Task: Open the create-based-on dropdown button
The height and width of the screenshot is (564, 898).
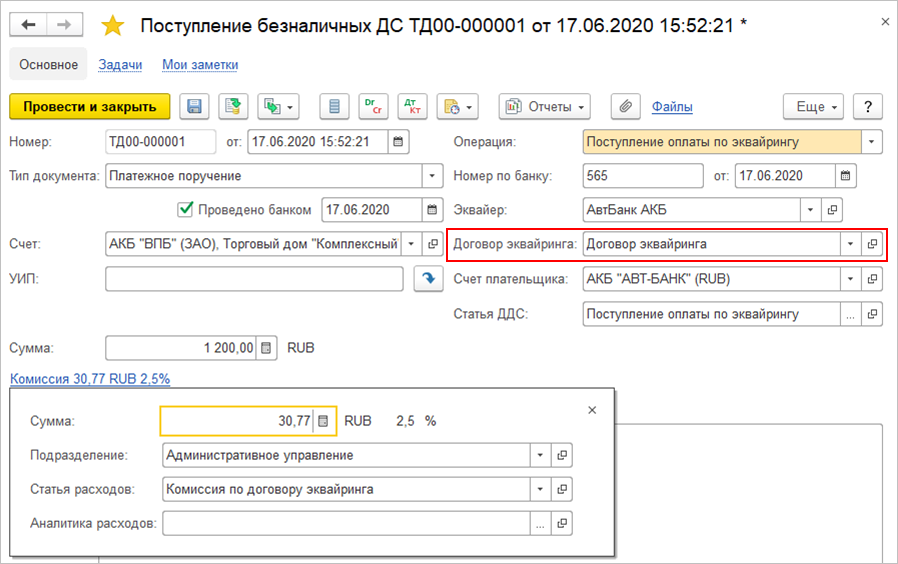Action: click(x=278, y=107)
